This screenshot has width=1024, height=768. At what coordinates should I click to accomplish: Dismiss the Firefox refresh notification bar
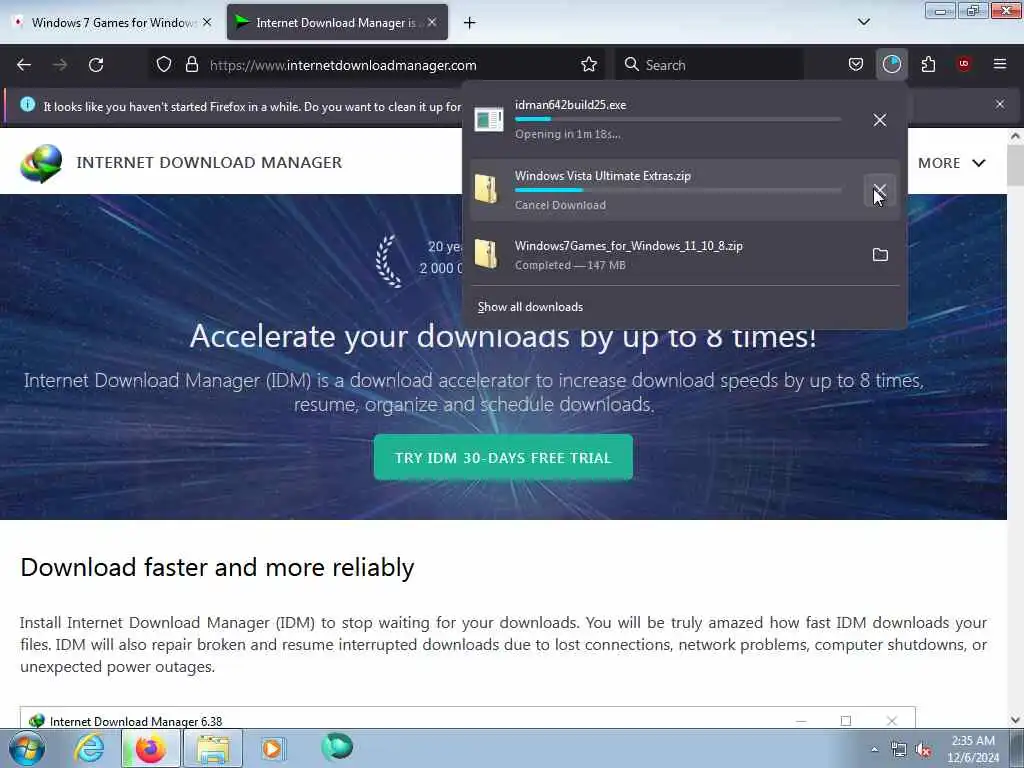(x=1000, y=104)
